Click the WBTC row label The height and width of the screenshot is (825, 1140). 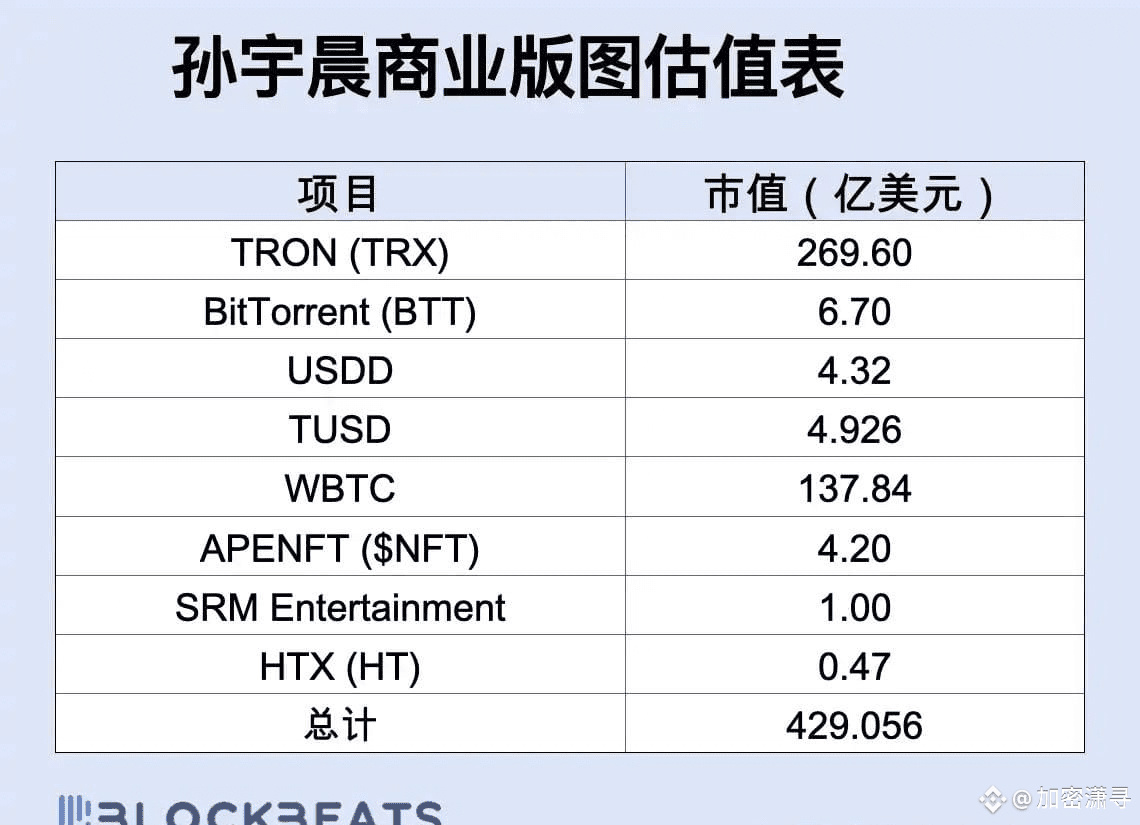[x=339, y=488]
